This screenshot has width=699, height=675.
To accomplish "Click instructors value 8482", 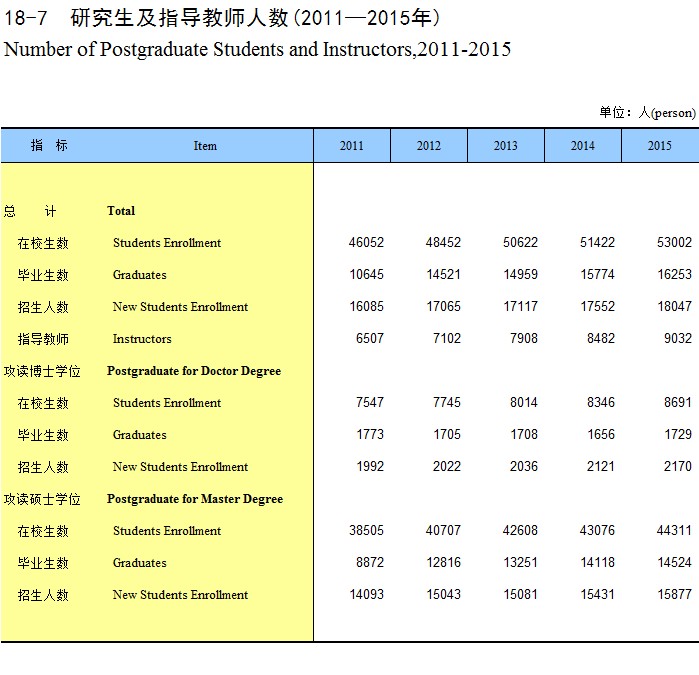I will tap(601, 338).
